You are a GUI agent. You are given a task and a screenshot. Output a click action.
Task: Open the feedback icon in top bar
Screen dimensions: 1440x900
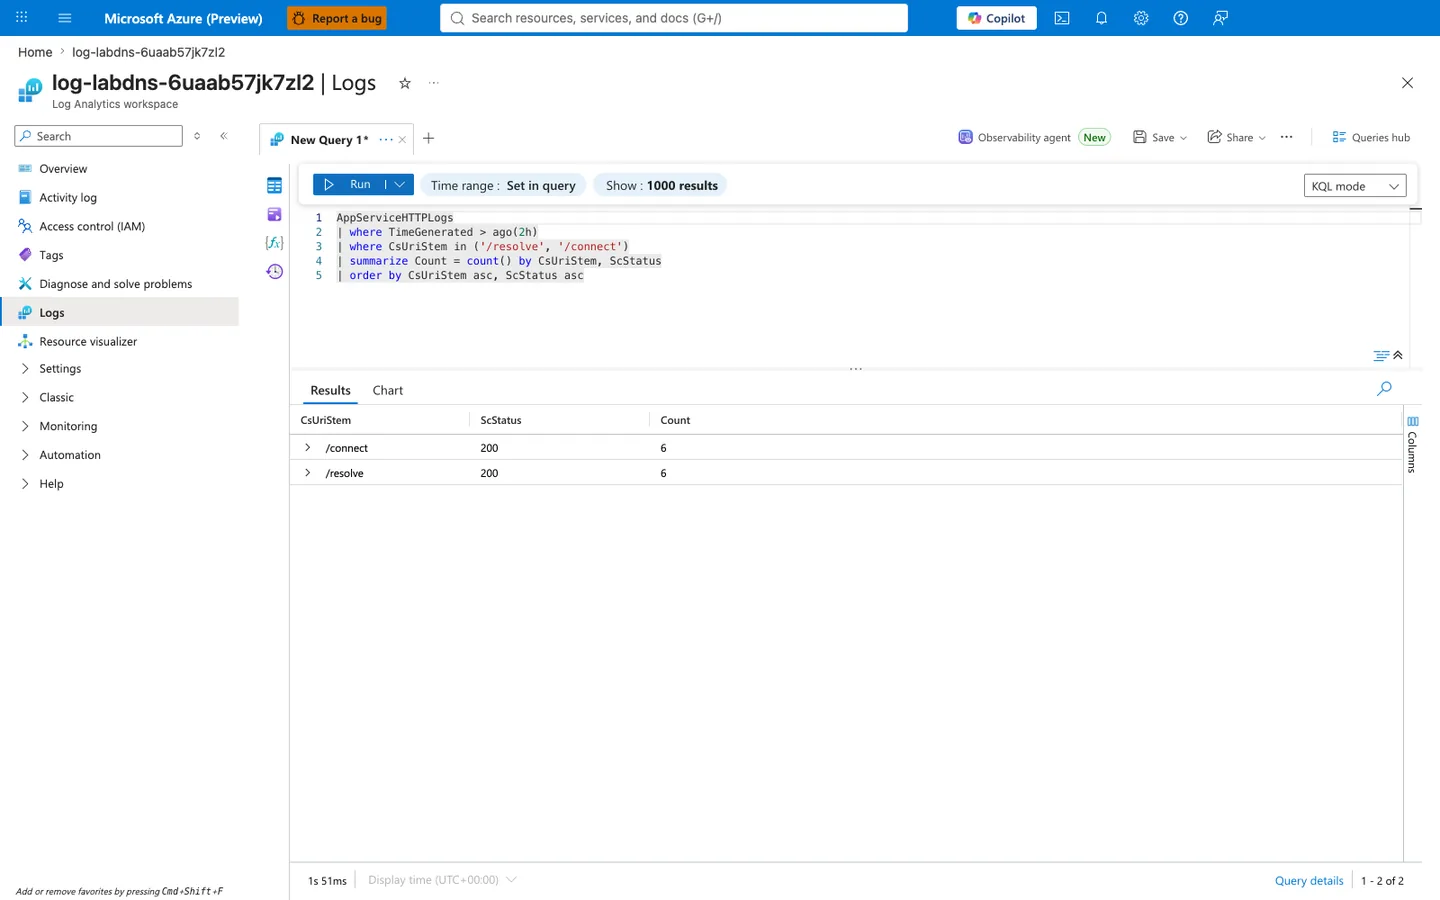pos(1220,18)
